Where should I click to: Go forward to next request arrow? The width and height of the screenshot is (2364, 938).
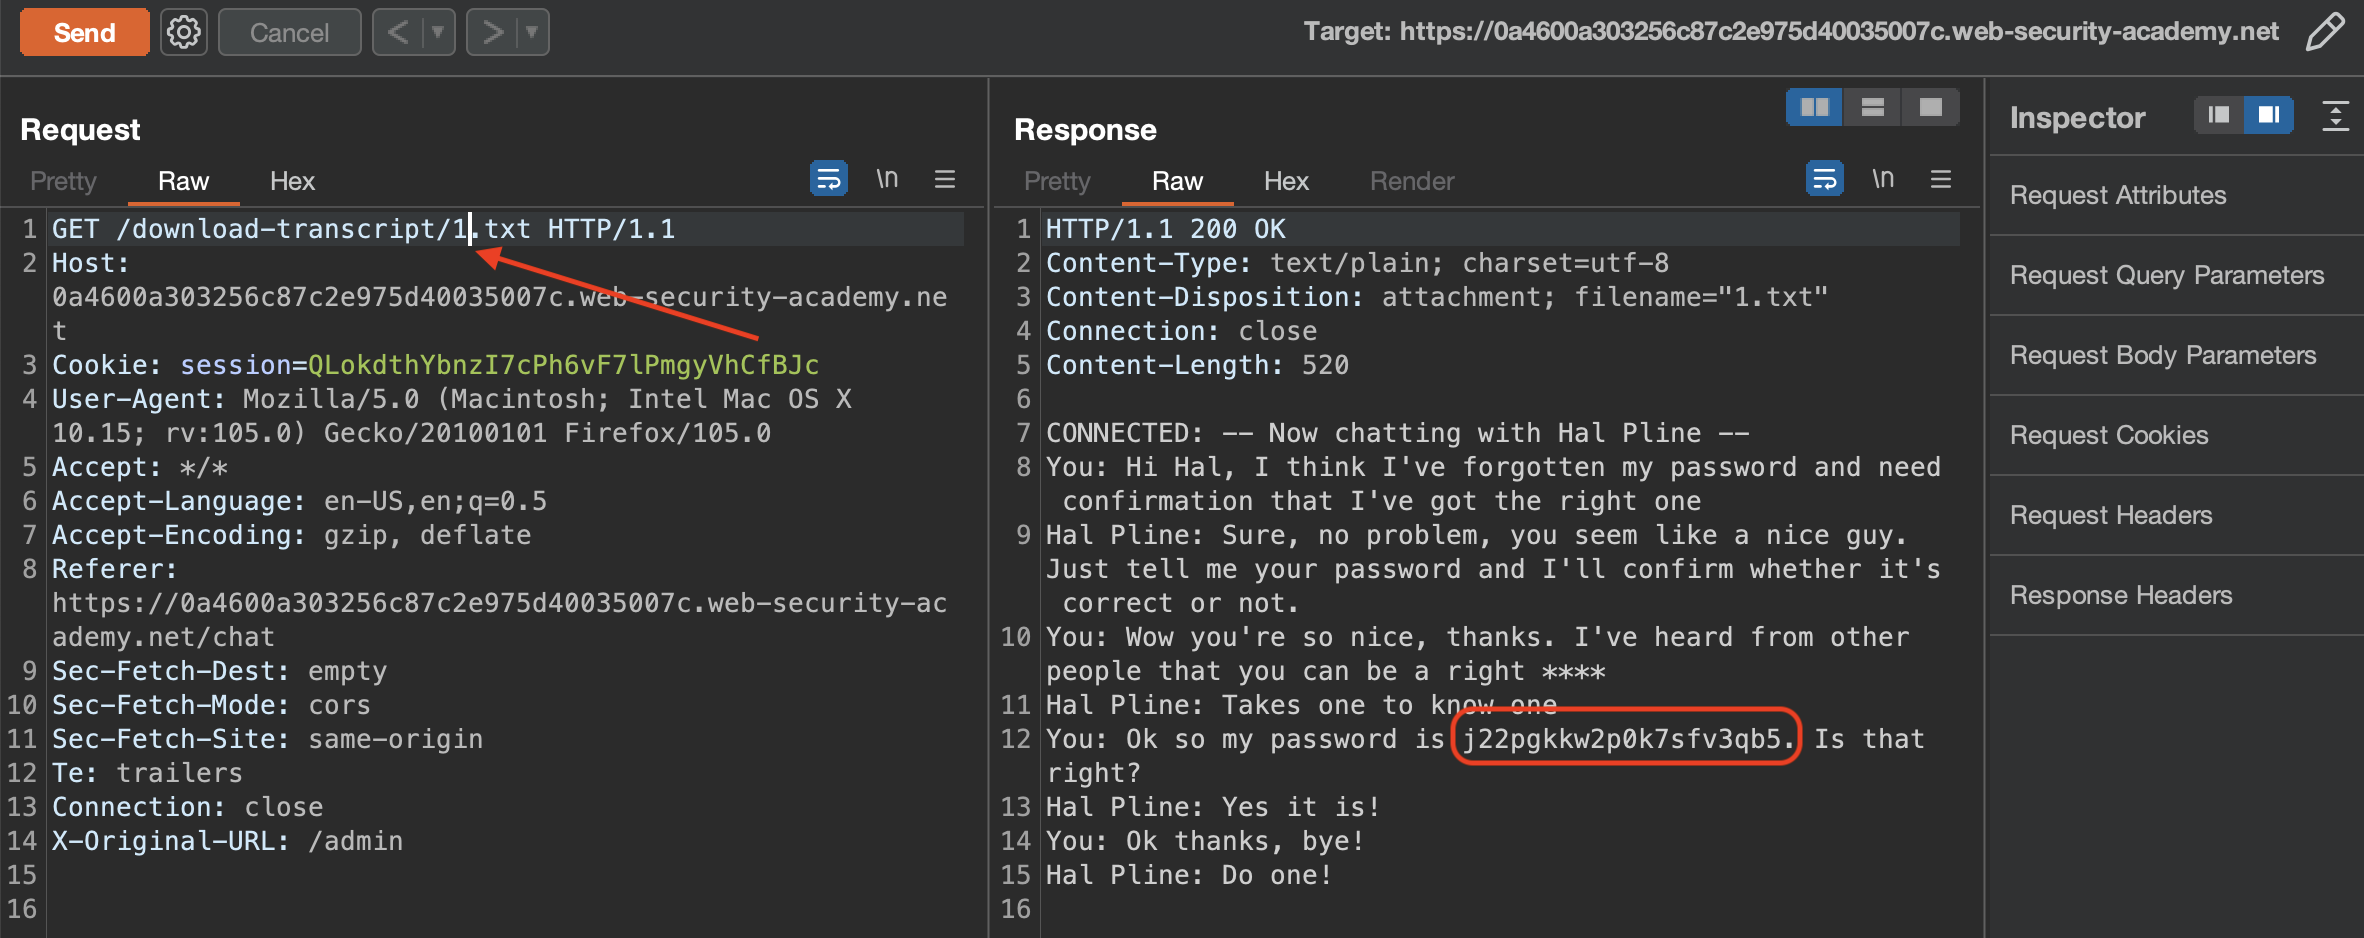(x=492, y=32)
